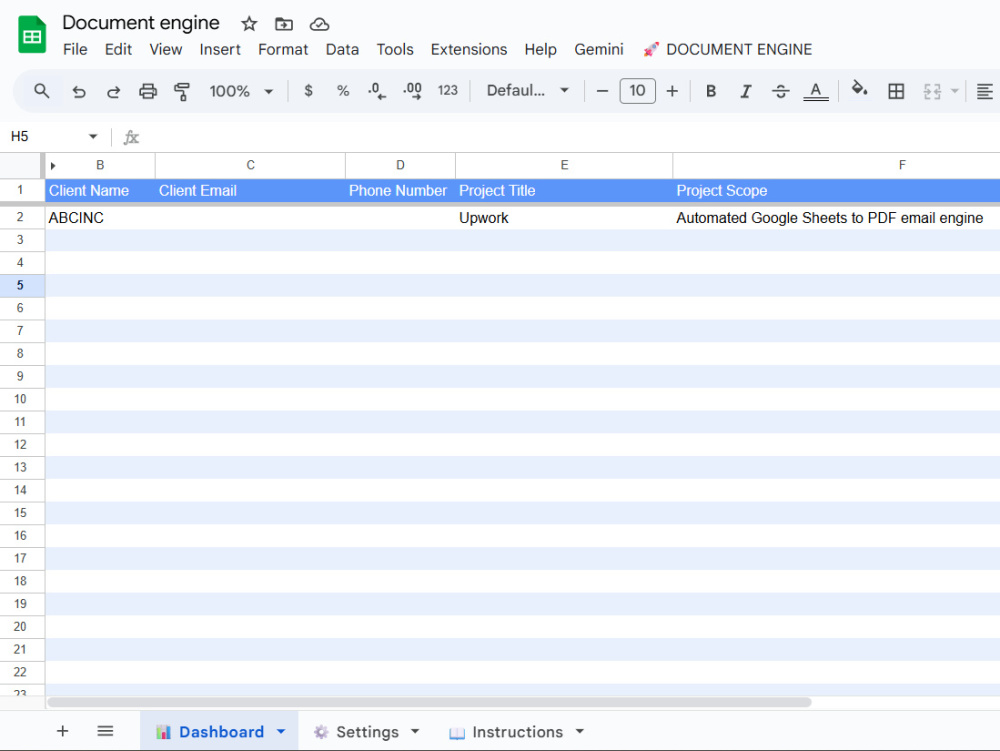The width and height of the screenshot is (1000, 751).
Task: Open the text color picker
Action: click(x=816, y=91)
